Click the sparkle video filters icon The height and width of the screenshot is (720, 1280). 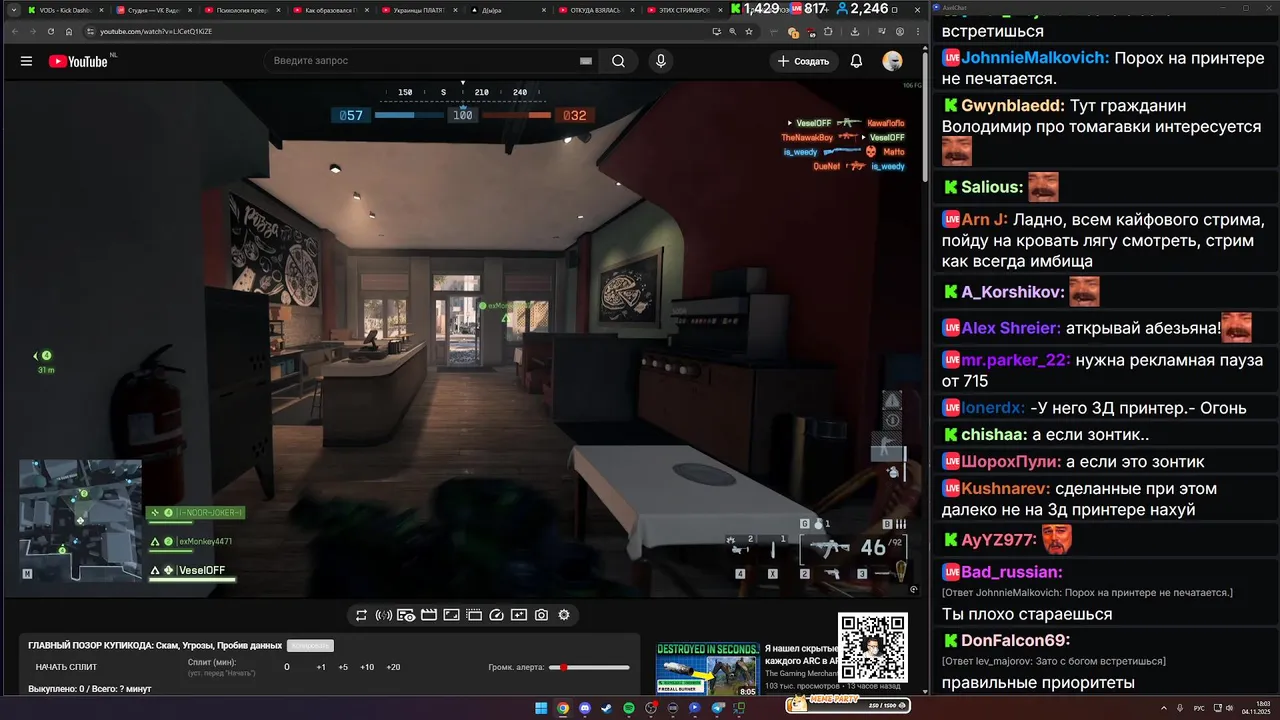519,615
